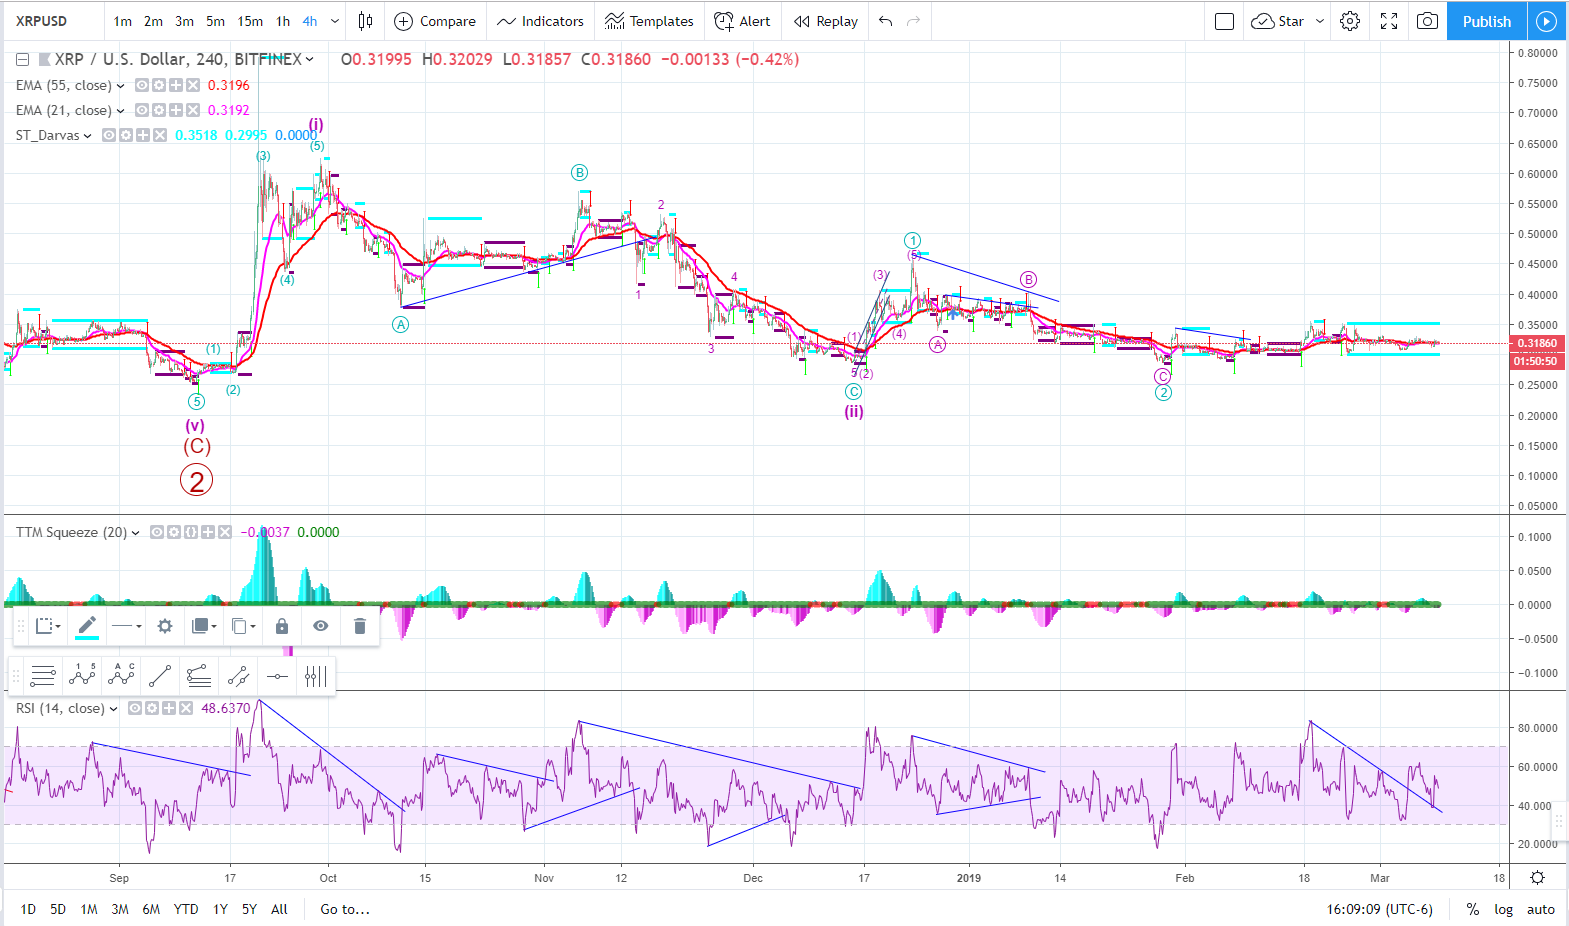The height and width of the screenshot is (926, 1569).
Task: Collapse the main chart legend
Action: coord(22,59)
